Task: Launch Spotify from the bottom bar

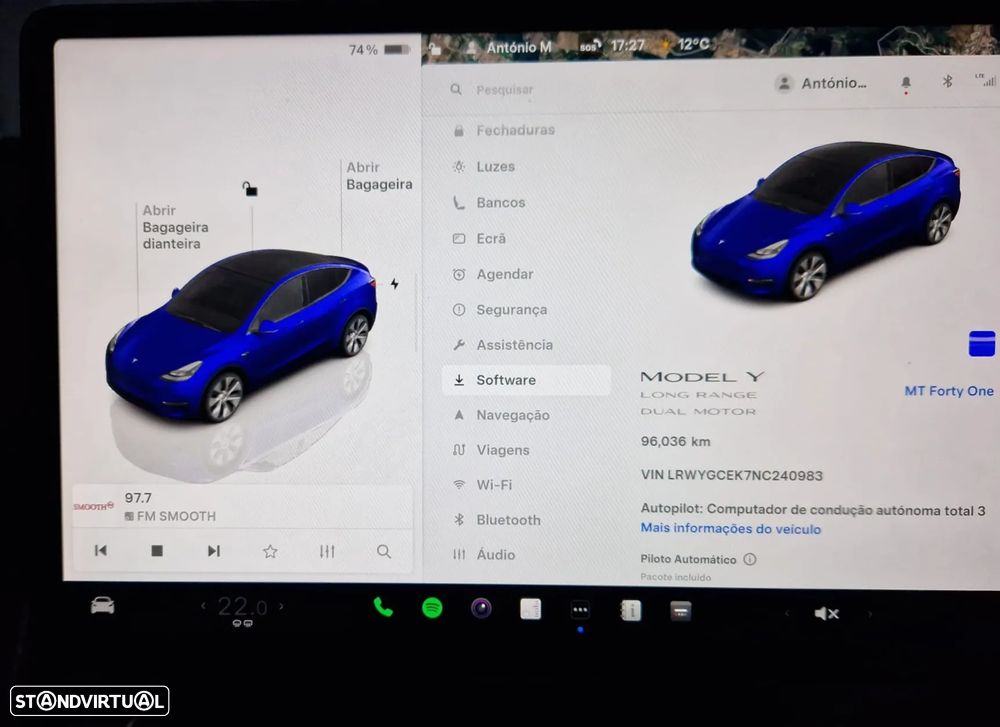Action: 432,608
